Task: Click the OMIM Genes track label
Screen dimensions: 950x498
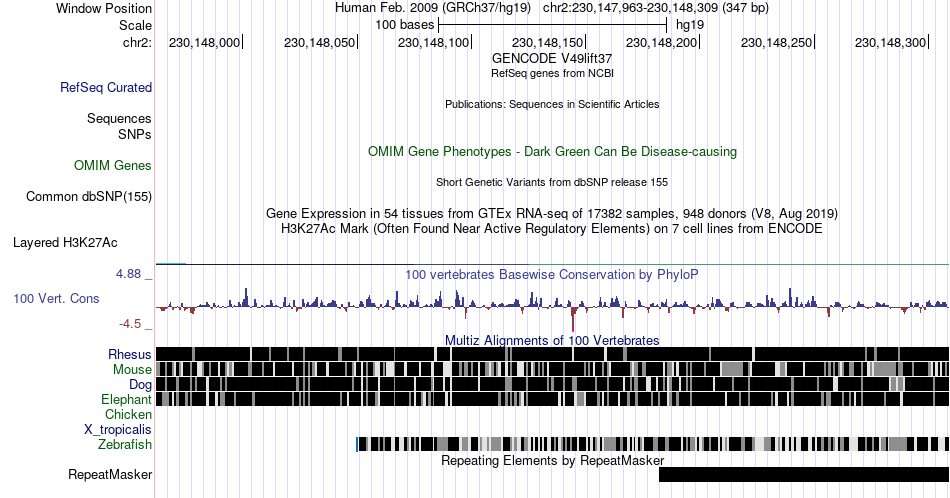Action: (113, 165)
